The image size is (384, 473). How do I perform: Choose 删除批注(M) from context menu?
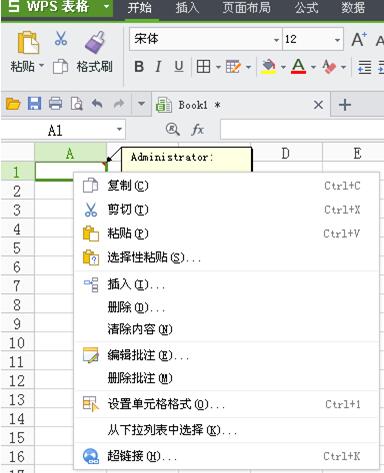click(227, 378)
